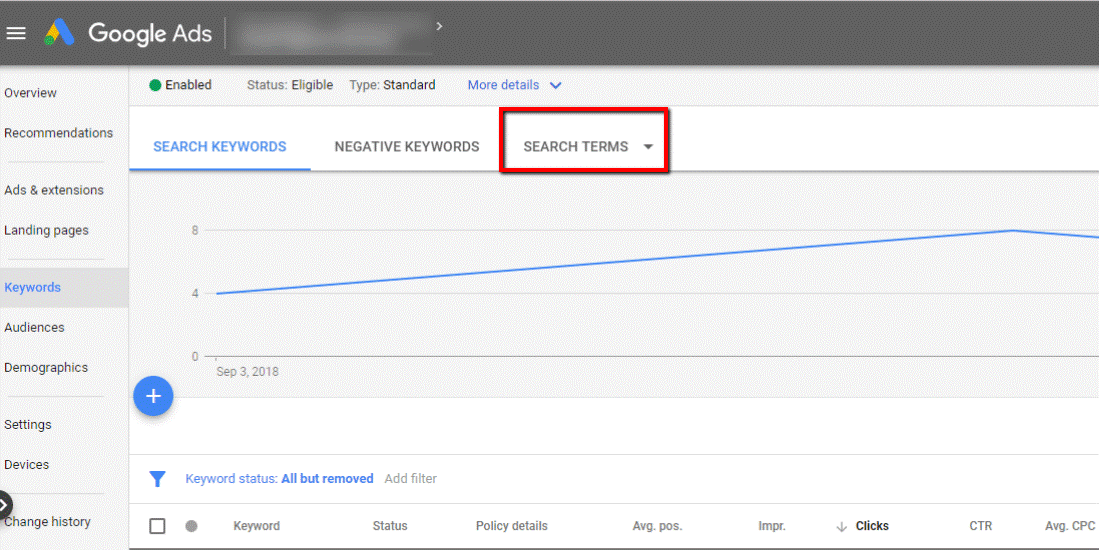Click the Clicks column sort arrow
Screen dimensions: 1099x550
pos(841,526)
